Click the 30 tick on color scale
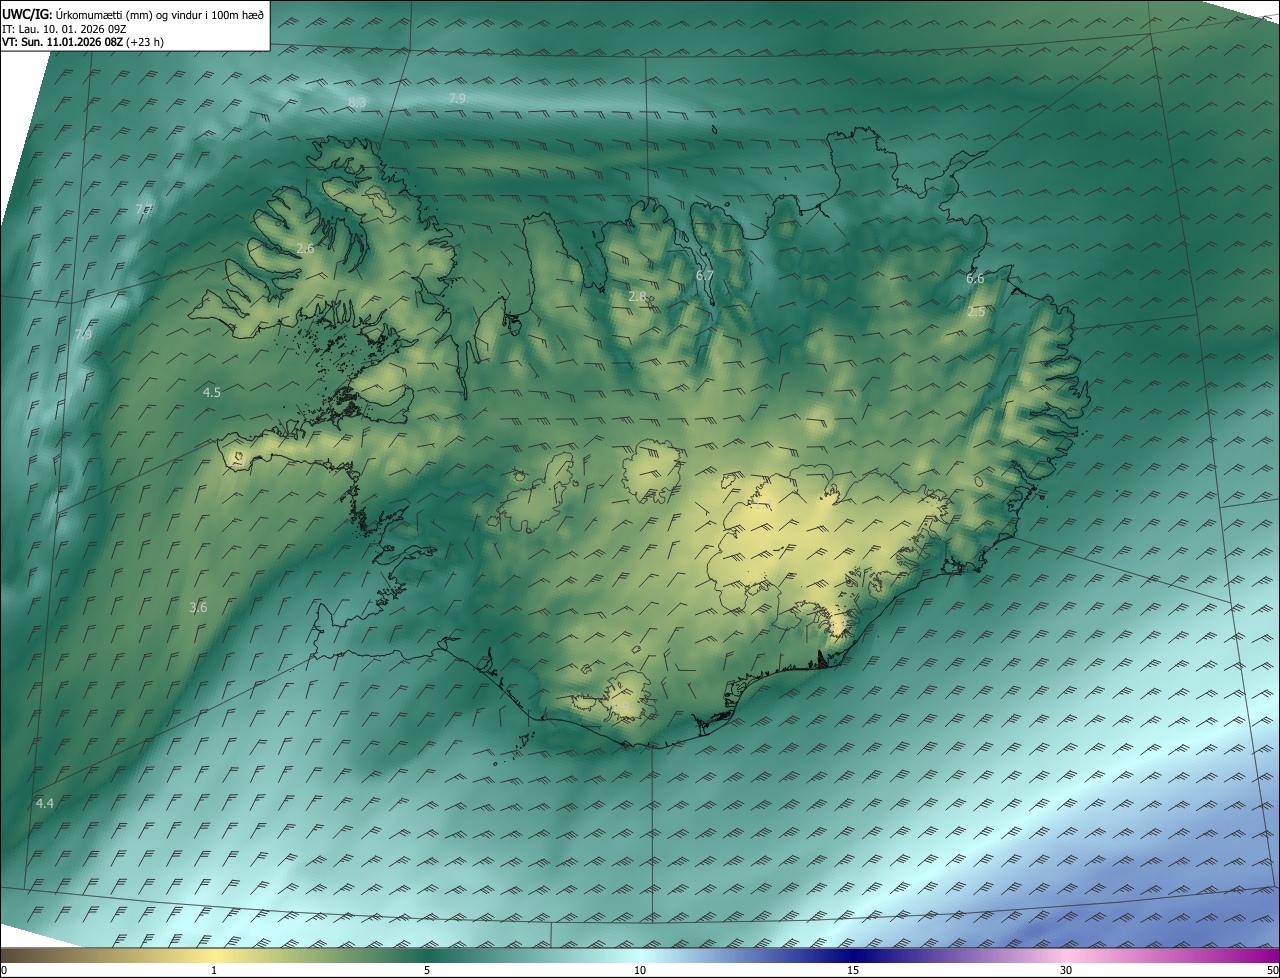Screen dimensions: 1280x978 [1066, 970]
